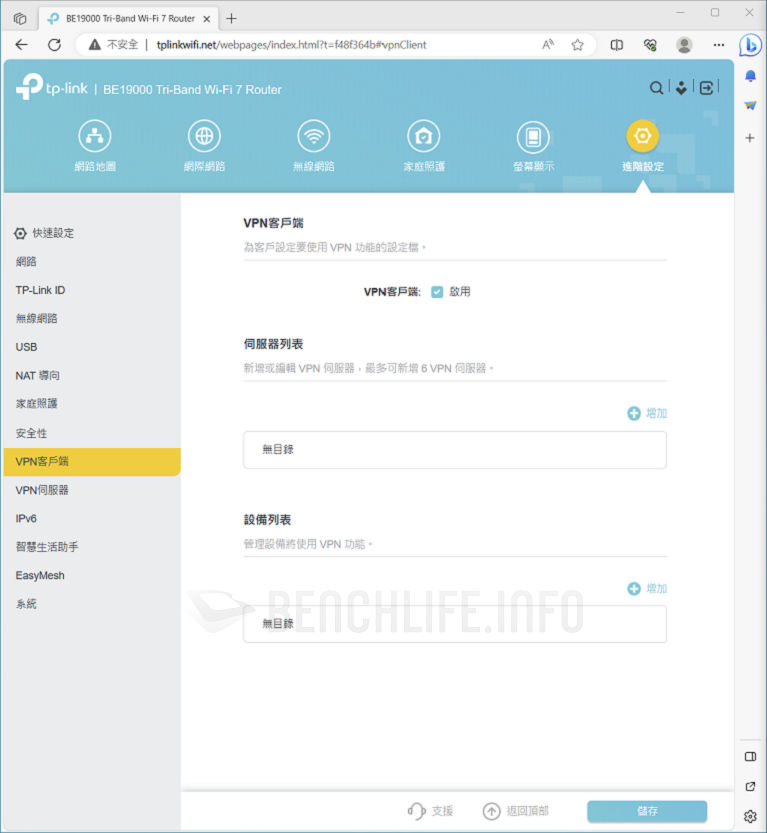Click the external link icon in Edge sidebar
Screen dimensions: 767x833
(x=750, y=786)
